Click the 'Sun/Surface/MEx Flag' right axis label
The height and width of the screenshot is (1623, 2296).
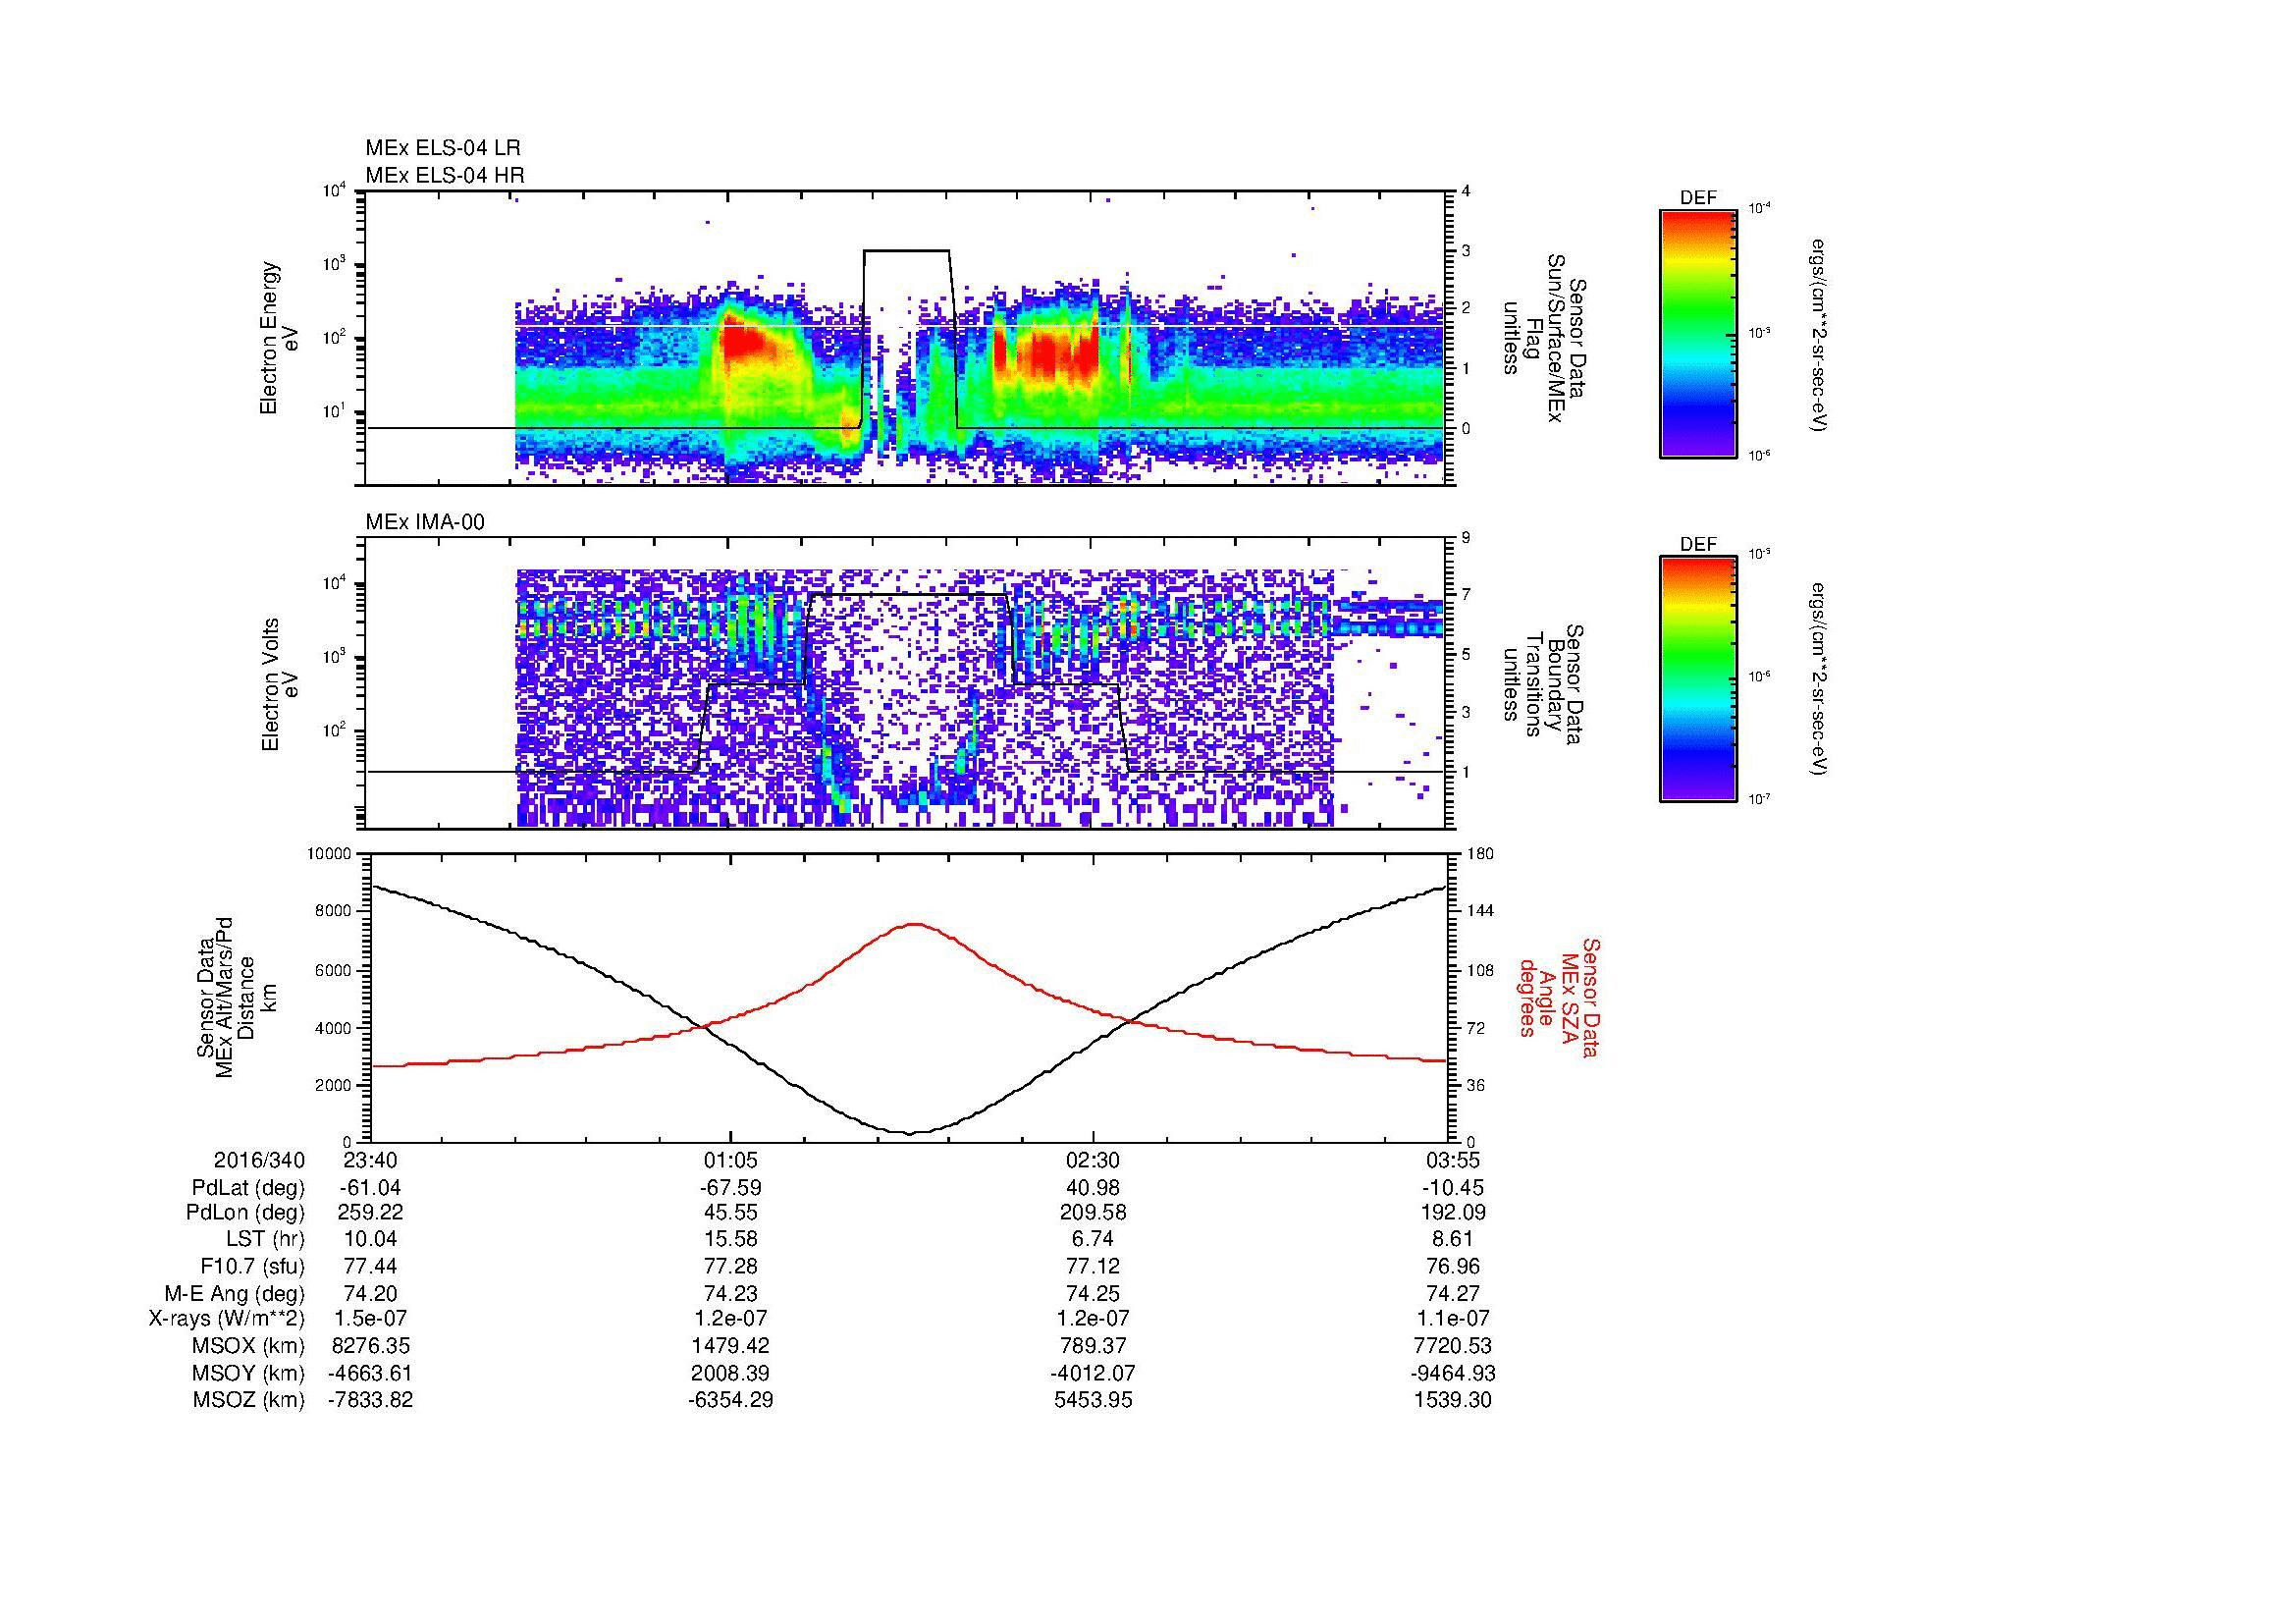tap(1543, 338)
